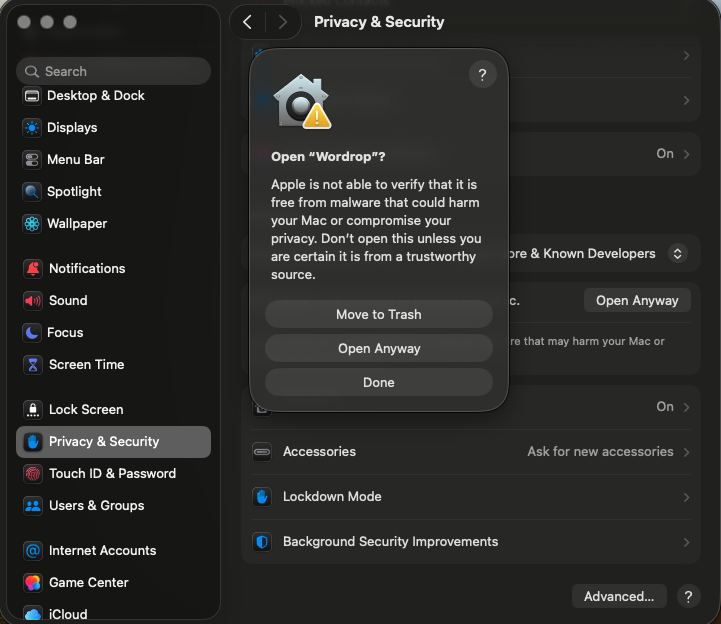Click the iCloud cloud icon
The height and width of the screenshot is (624, 721).
tap(33, 613)
